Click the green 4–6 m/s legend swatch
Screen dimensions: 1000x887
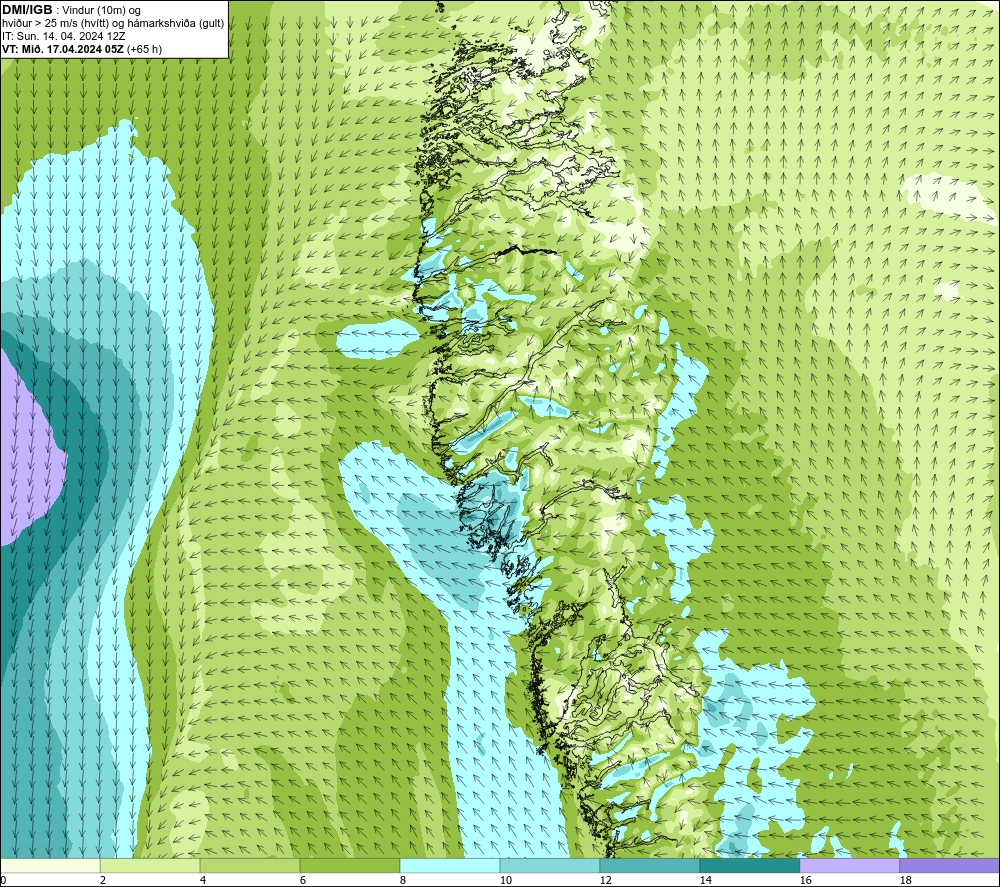tap(250, 865)
